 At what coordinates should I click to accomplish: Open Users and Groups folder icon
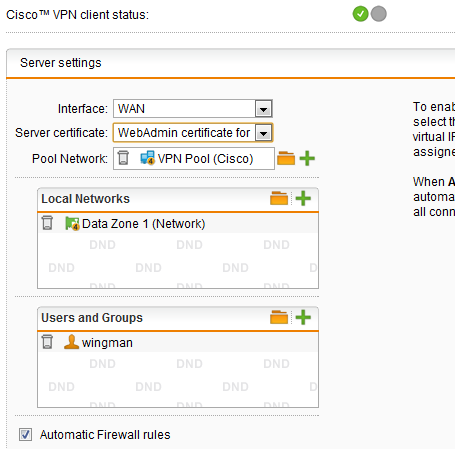coord(279,317)
